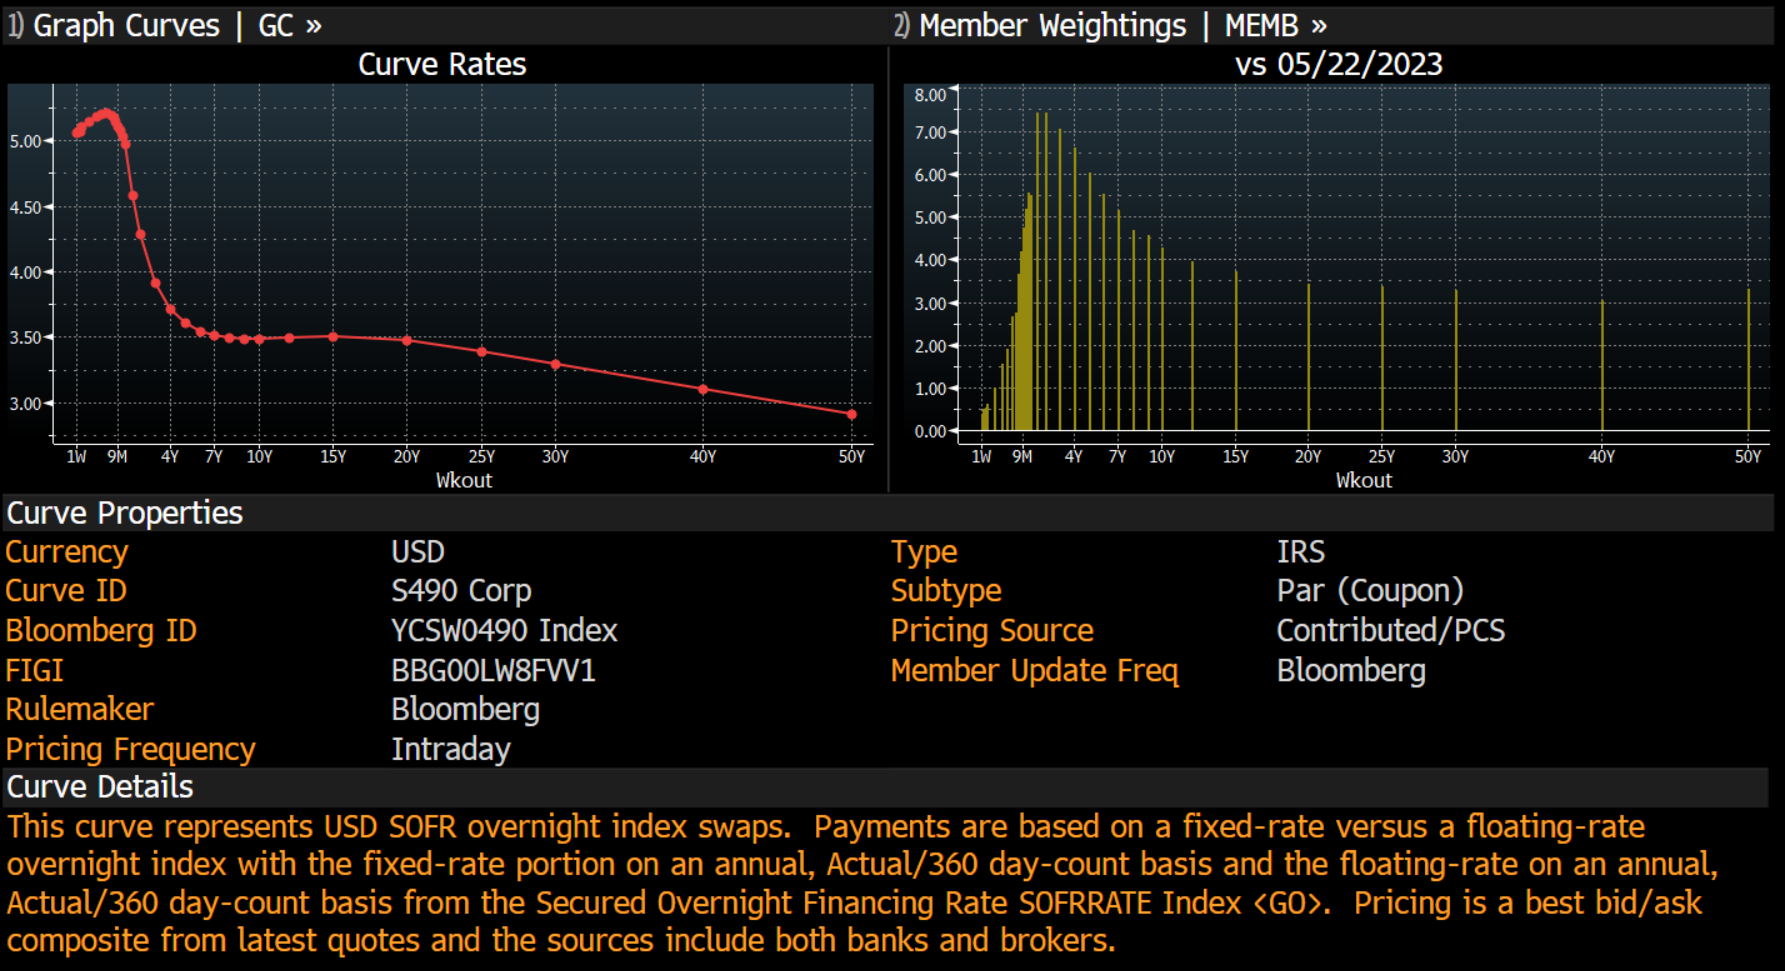The width and height of the screenshot is (1785, 971).
Task: Click the 25Y label on the weightings axis
Action: tap(1382, 456)
